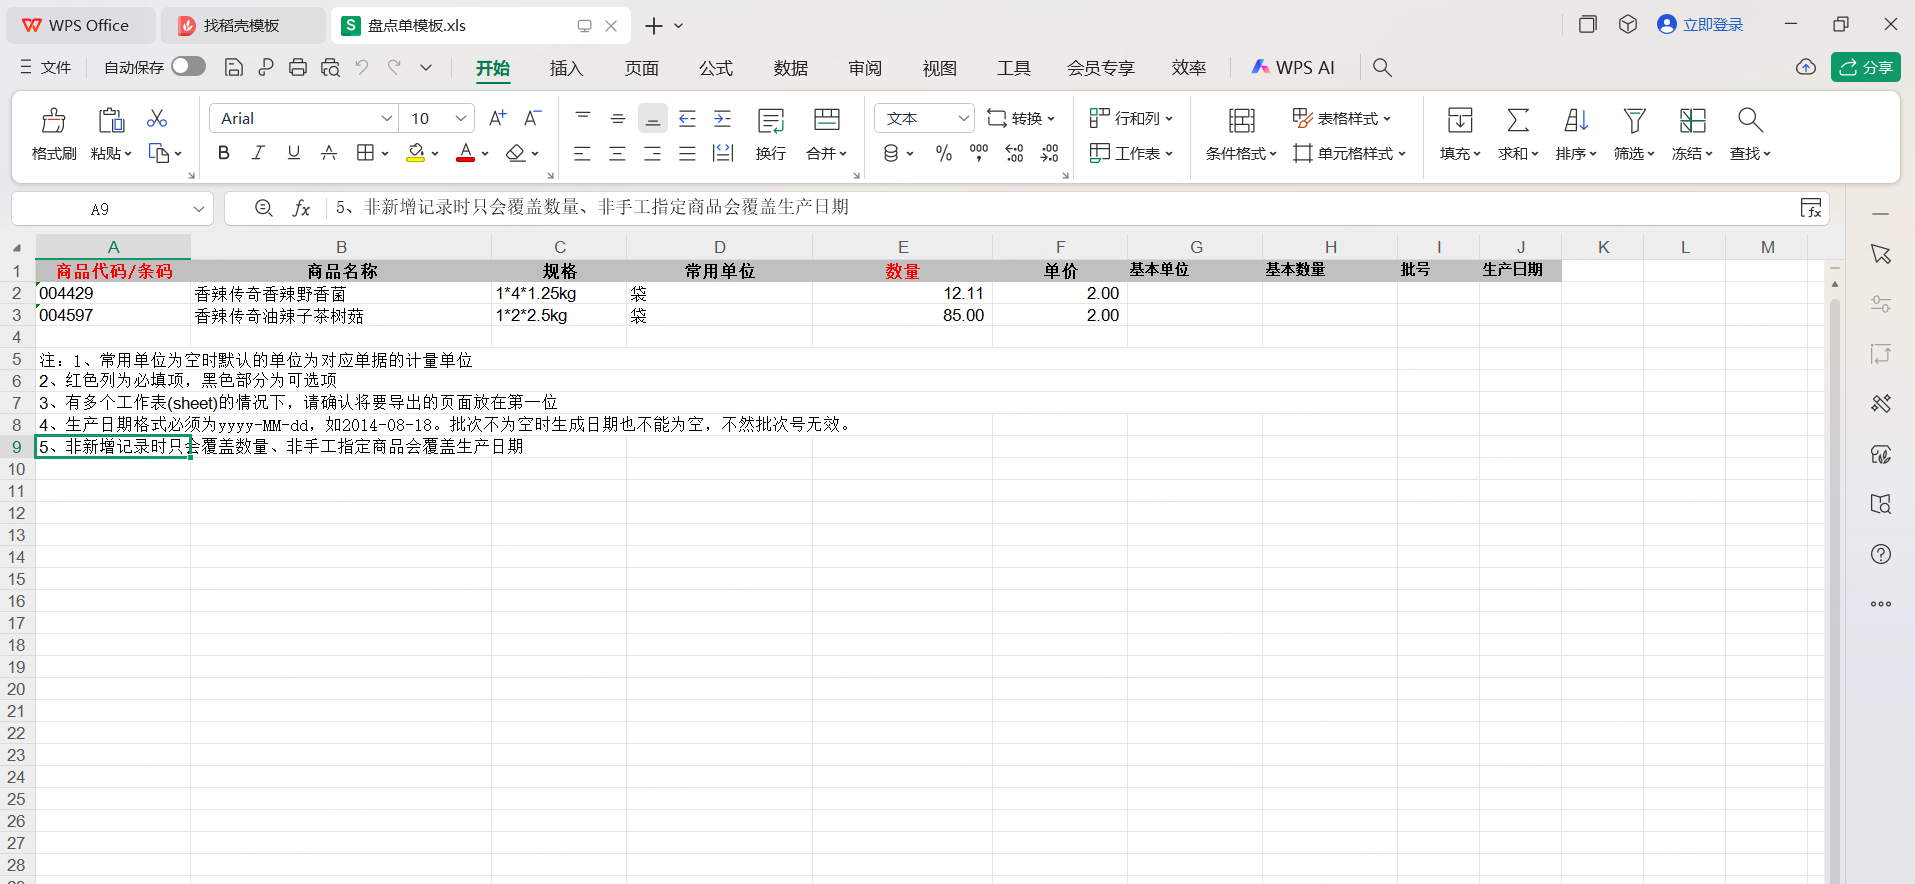Click the fill color bucket swatch
Viewport: 1915px width, 884px height.
point(416,153)
